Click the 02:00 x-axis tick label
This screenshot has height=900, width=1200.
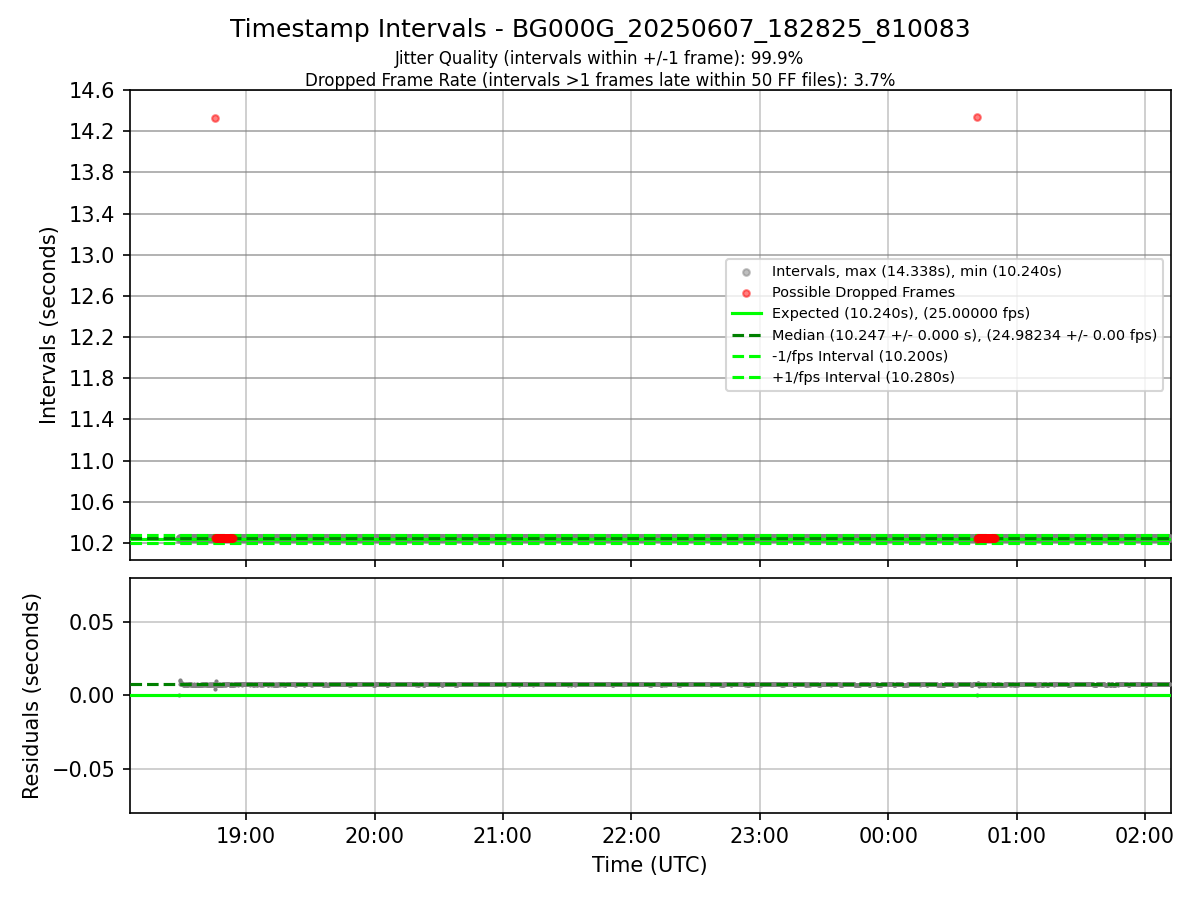[1145, 835]
